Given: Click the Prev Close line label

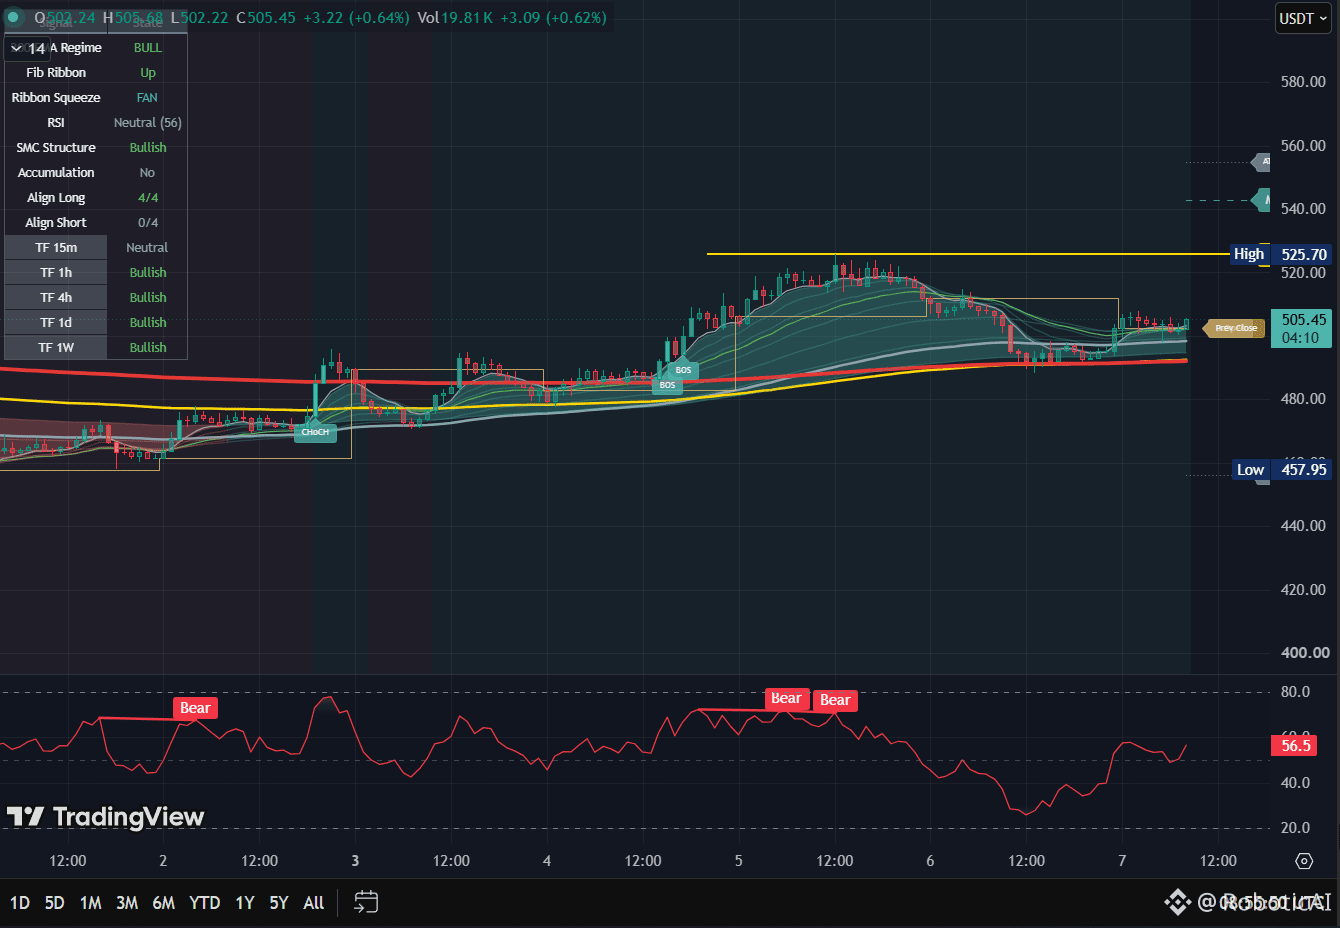Looking at the screenshot, I should pos(1236,328).
